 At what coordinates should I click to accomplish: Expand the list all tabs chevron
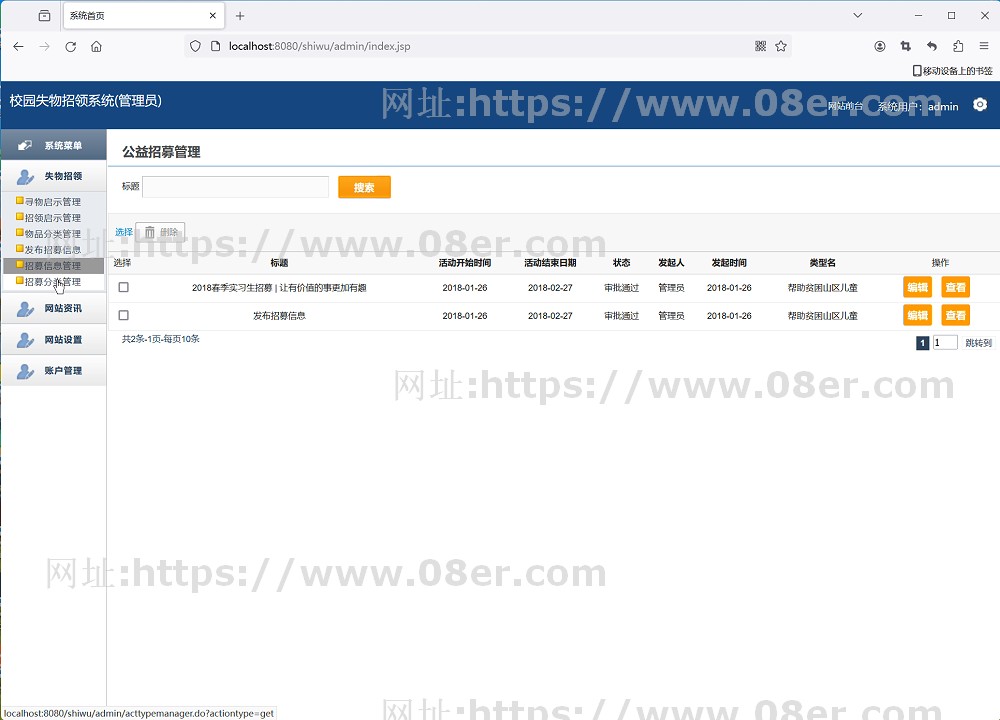[858, 15]
